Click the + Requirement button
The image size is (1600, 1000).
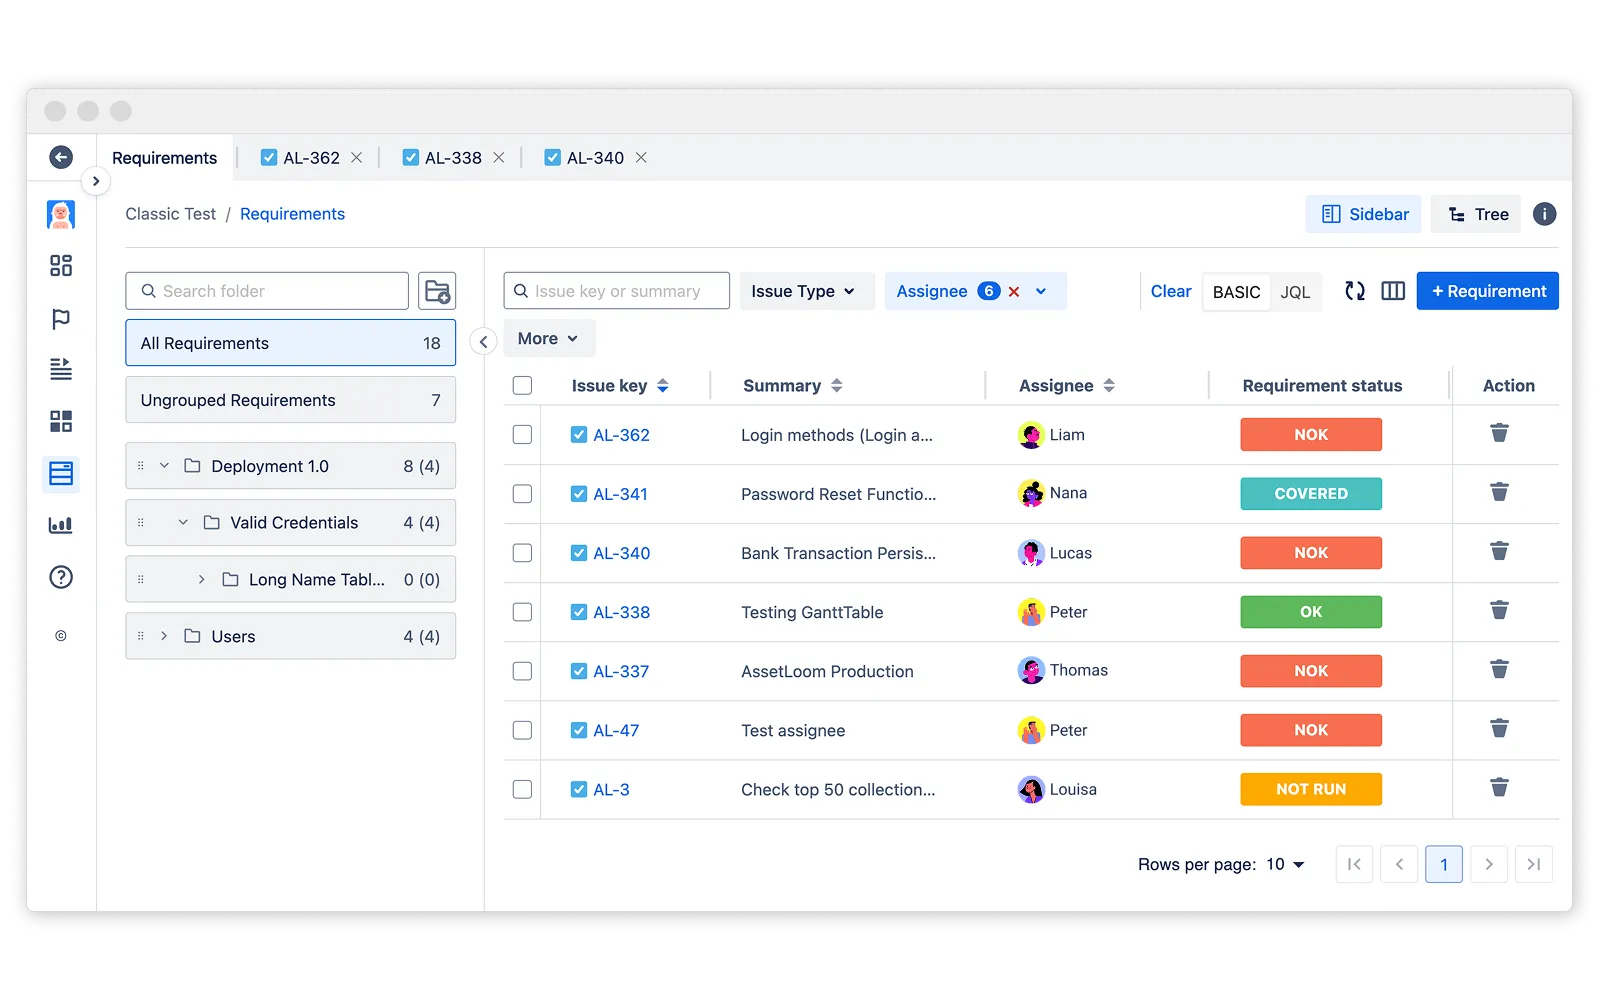pos(1487,291)
